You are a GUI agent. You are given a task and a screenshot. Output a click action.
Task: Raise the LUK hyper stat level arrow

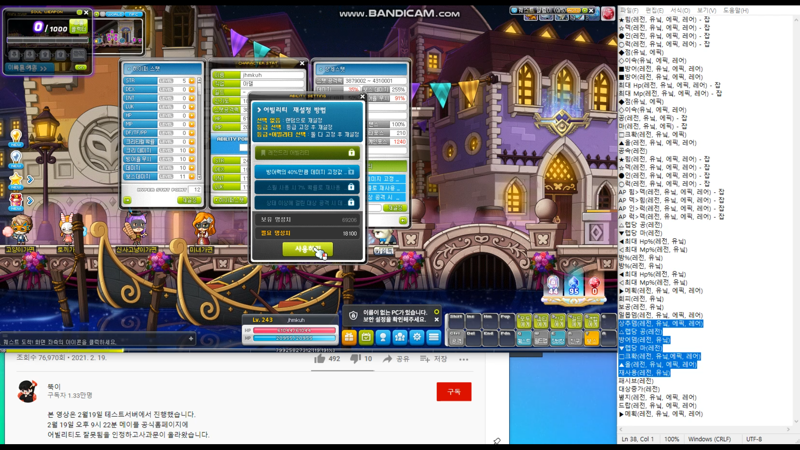pyautogui.click(x=192, y=107)
